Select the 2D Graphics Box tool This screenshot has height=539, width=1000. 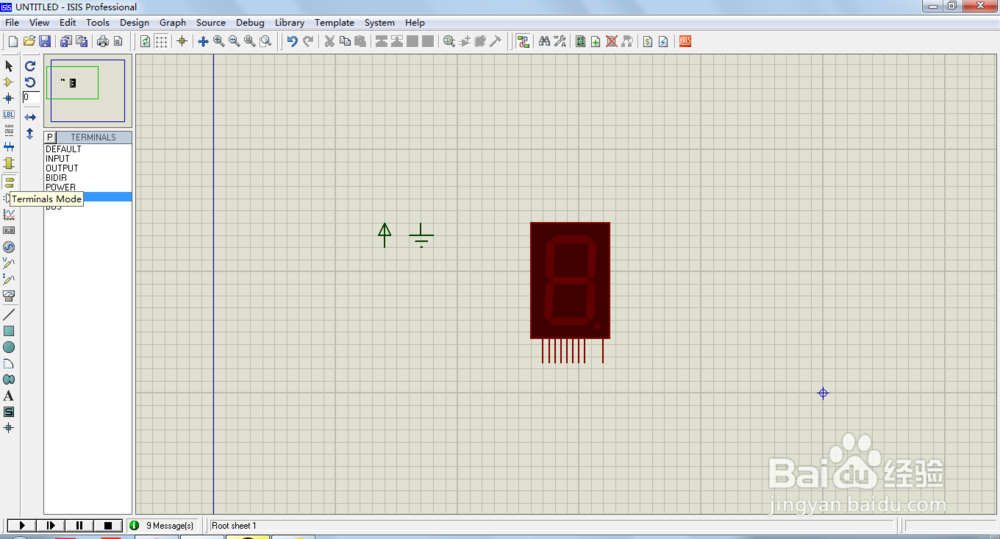[x=9, y=331]
